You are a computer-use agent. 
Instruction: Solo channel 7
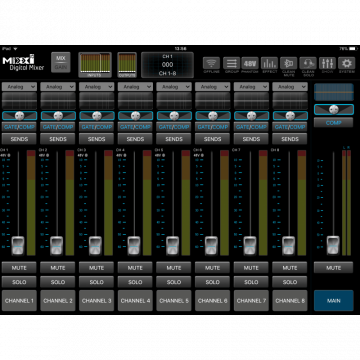coord(251,282)
